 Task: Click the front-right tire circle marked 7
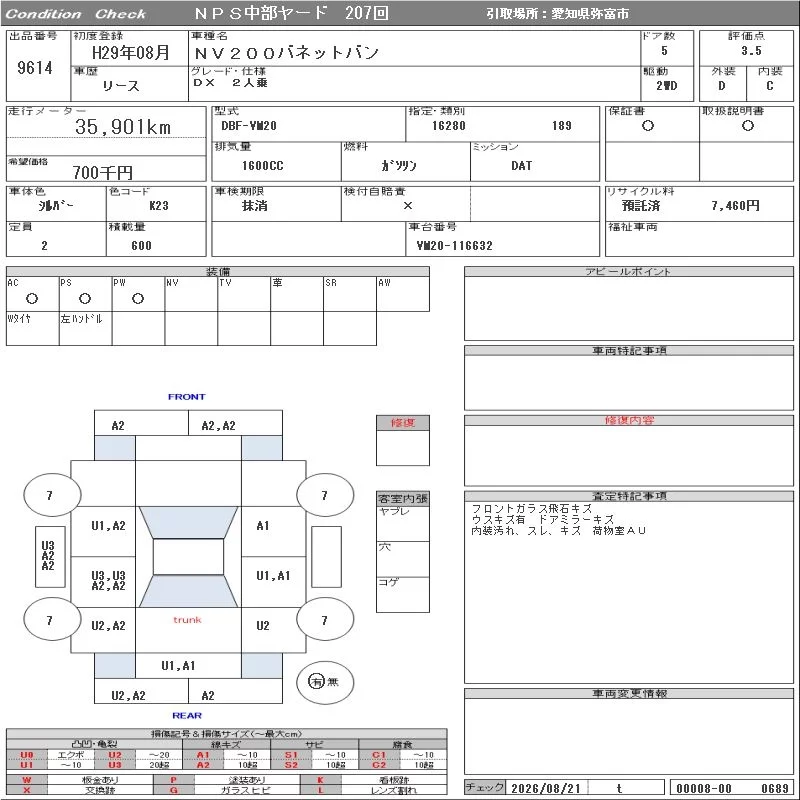pyautogui.click(x=325, y=494)
